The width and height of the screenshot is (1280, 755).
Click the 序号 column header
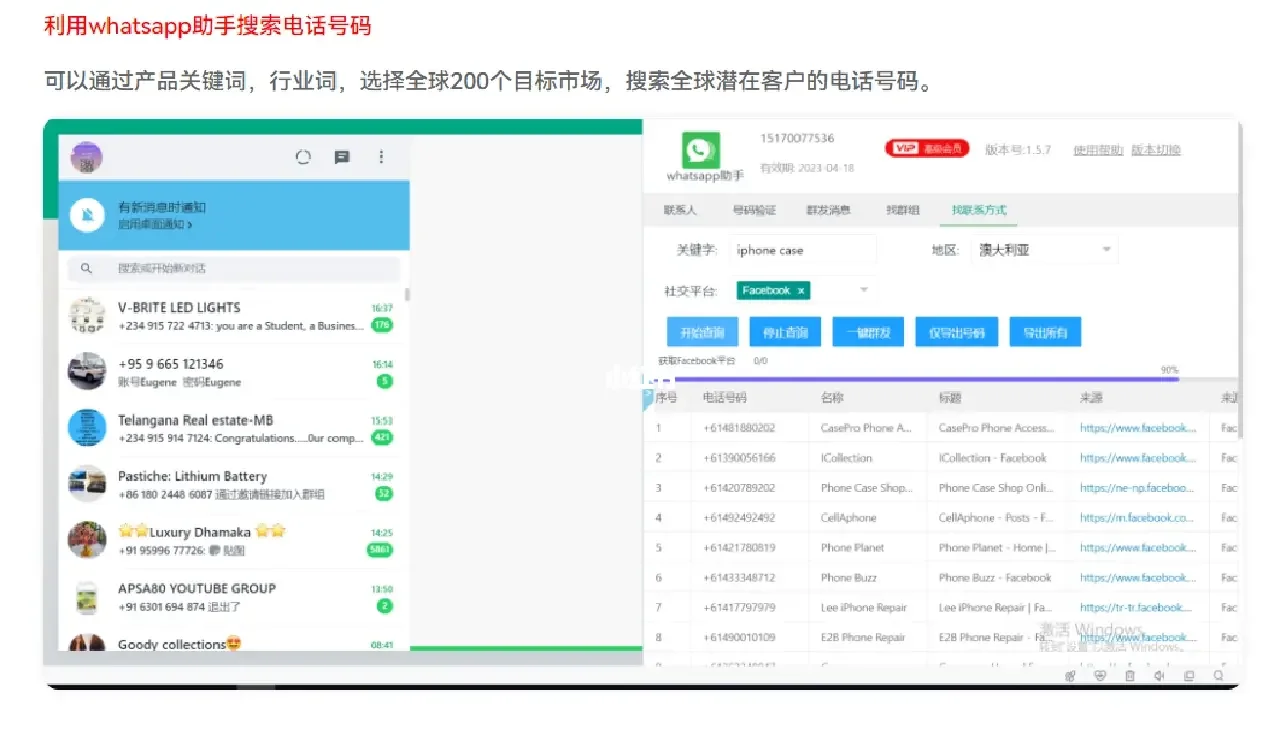(x=666, y=398)
